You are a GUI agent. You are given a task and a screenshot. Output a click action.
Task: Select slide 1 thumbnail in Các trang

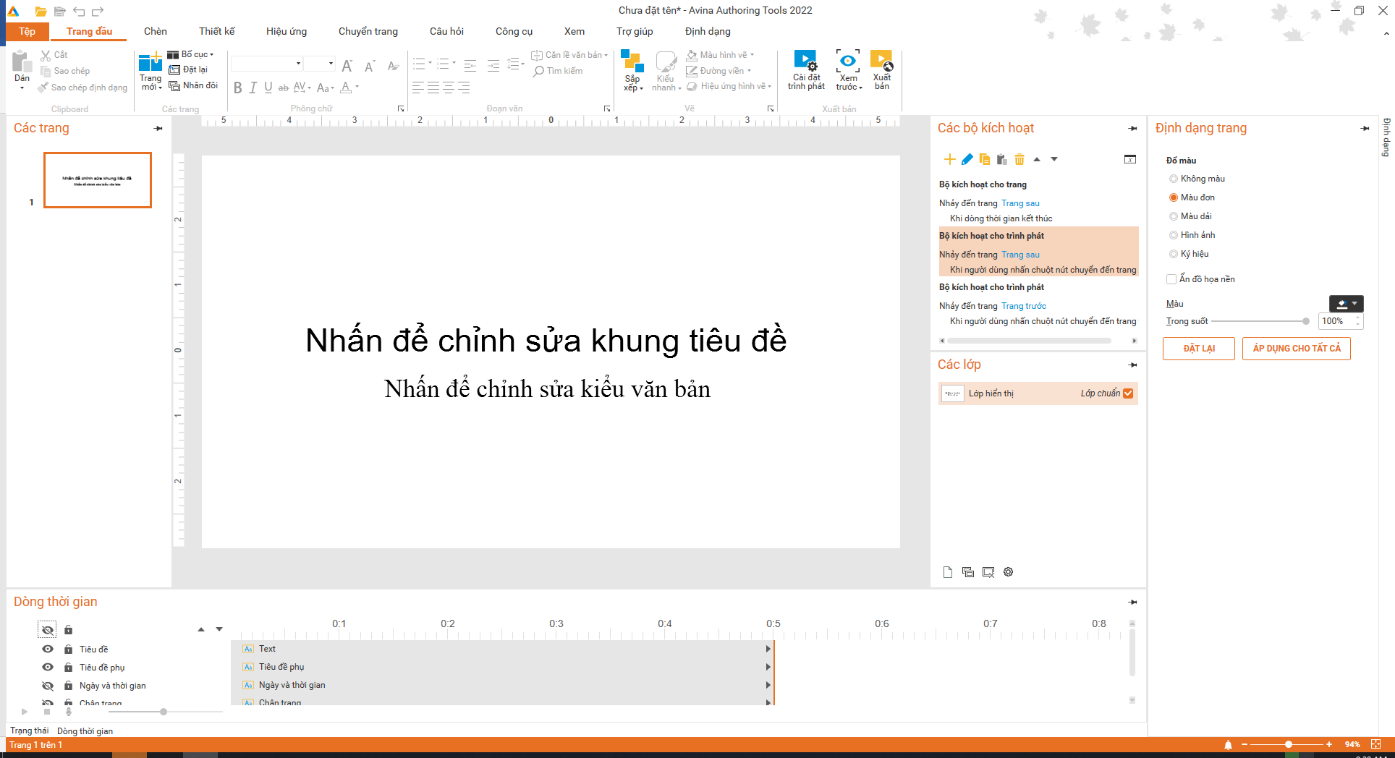point(98,180)
